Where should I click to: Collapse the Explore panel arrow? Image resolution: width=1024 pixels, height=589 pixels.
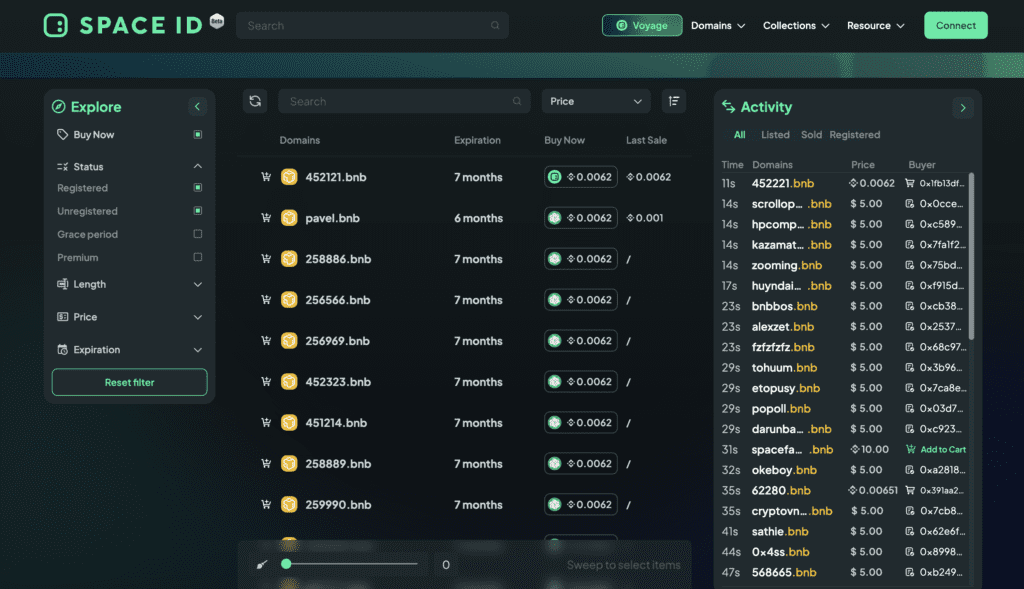click(197, 106)
